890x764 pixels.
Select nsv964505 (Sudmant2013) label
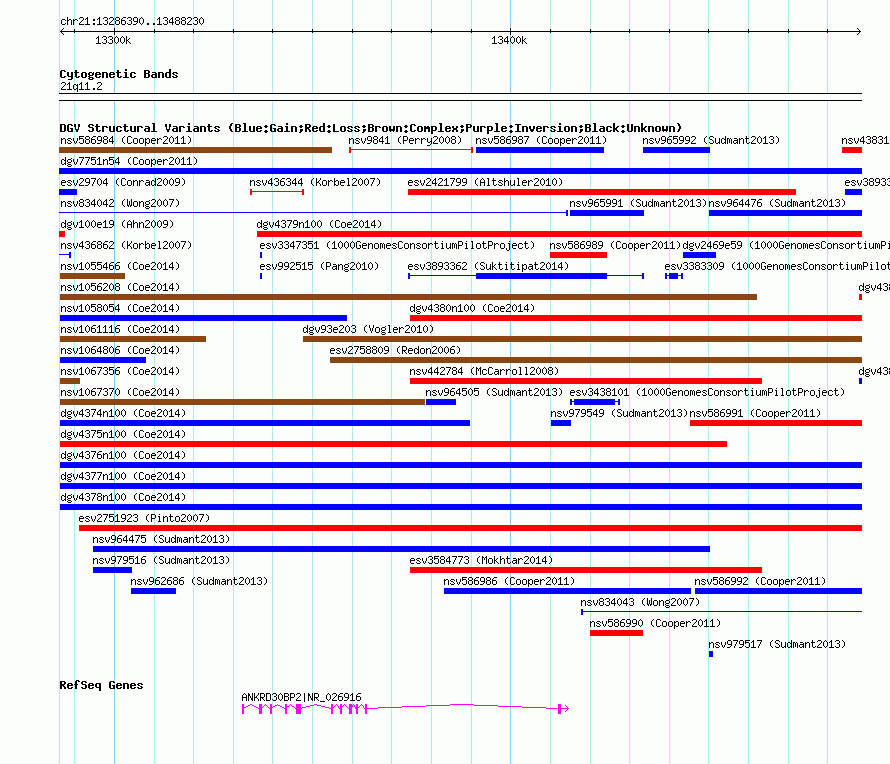494,392
